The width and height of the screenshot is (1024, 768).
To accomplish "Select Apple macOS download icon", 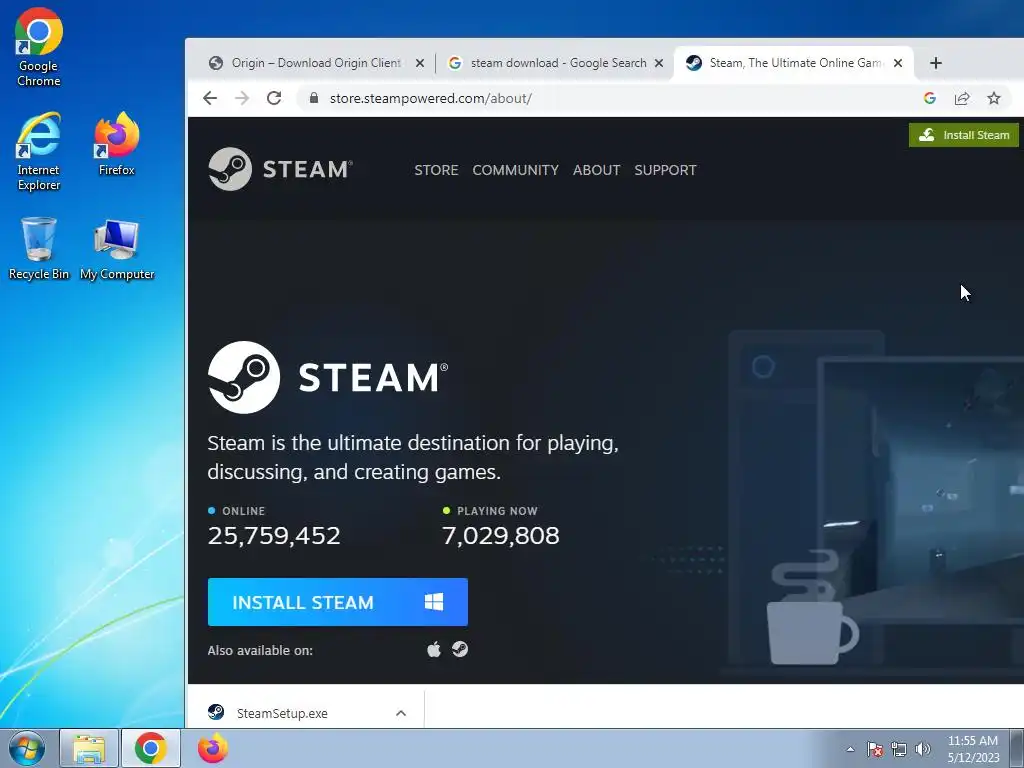I will [x=434, y=649].
